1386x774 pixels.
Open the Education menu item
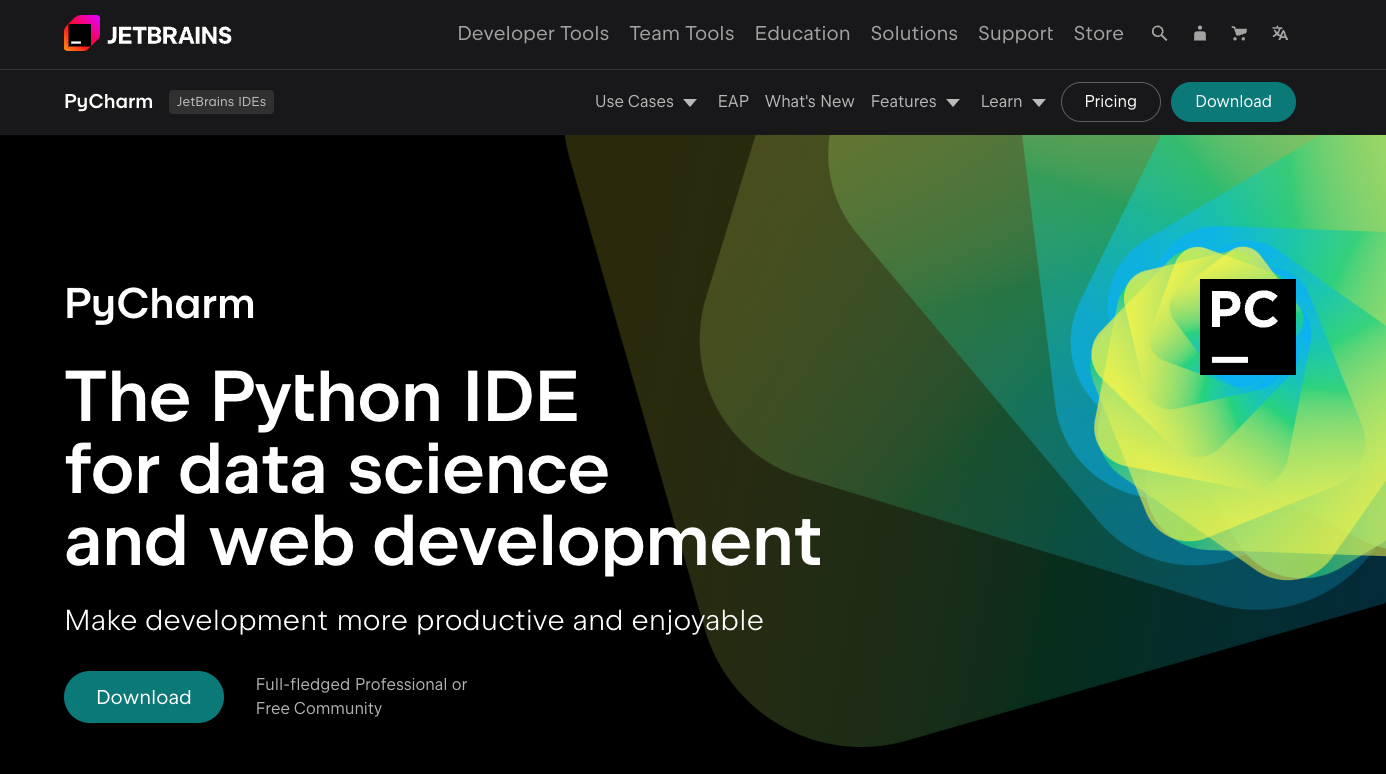[x=802, y=33]
